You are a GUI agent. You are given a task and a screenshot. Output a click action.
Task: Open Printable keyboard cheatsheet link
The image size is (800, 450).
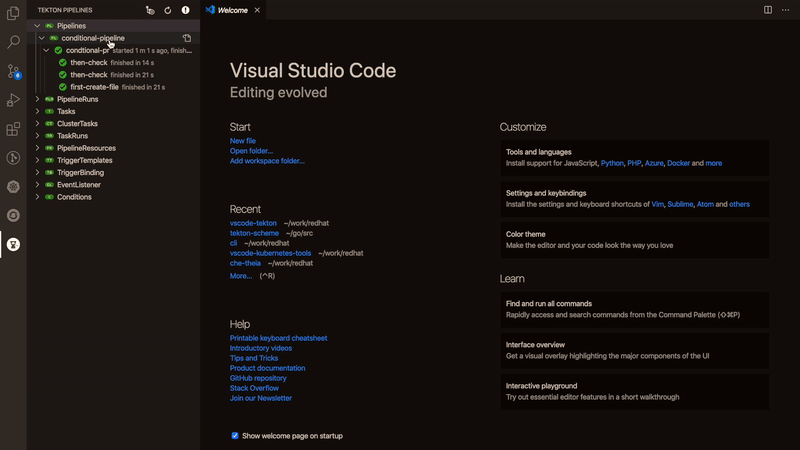(279, 338)
